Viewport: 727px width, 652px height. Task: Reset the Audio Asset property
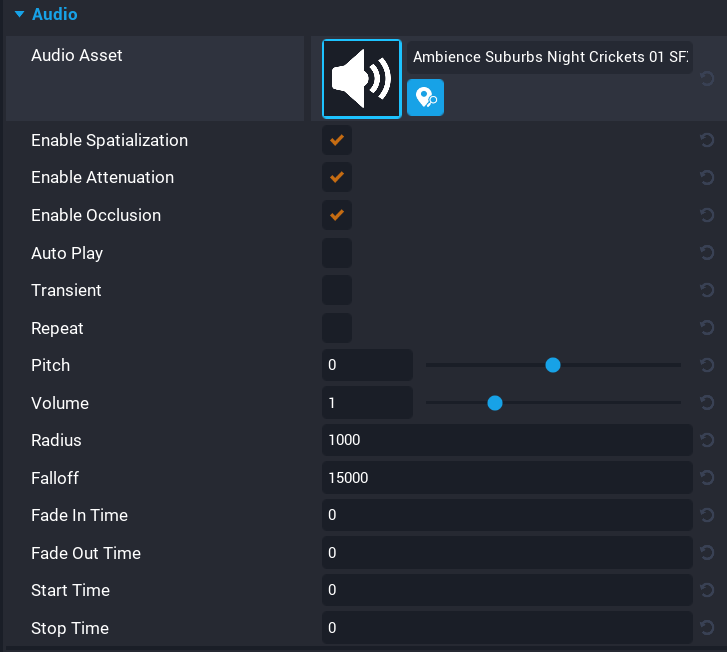coord(707,79)
